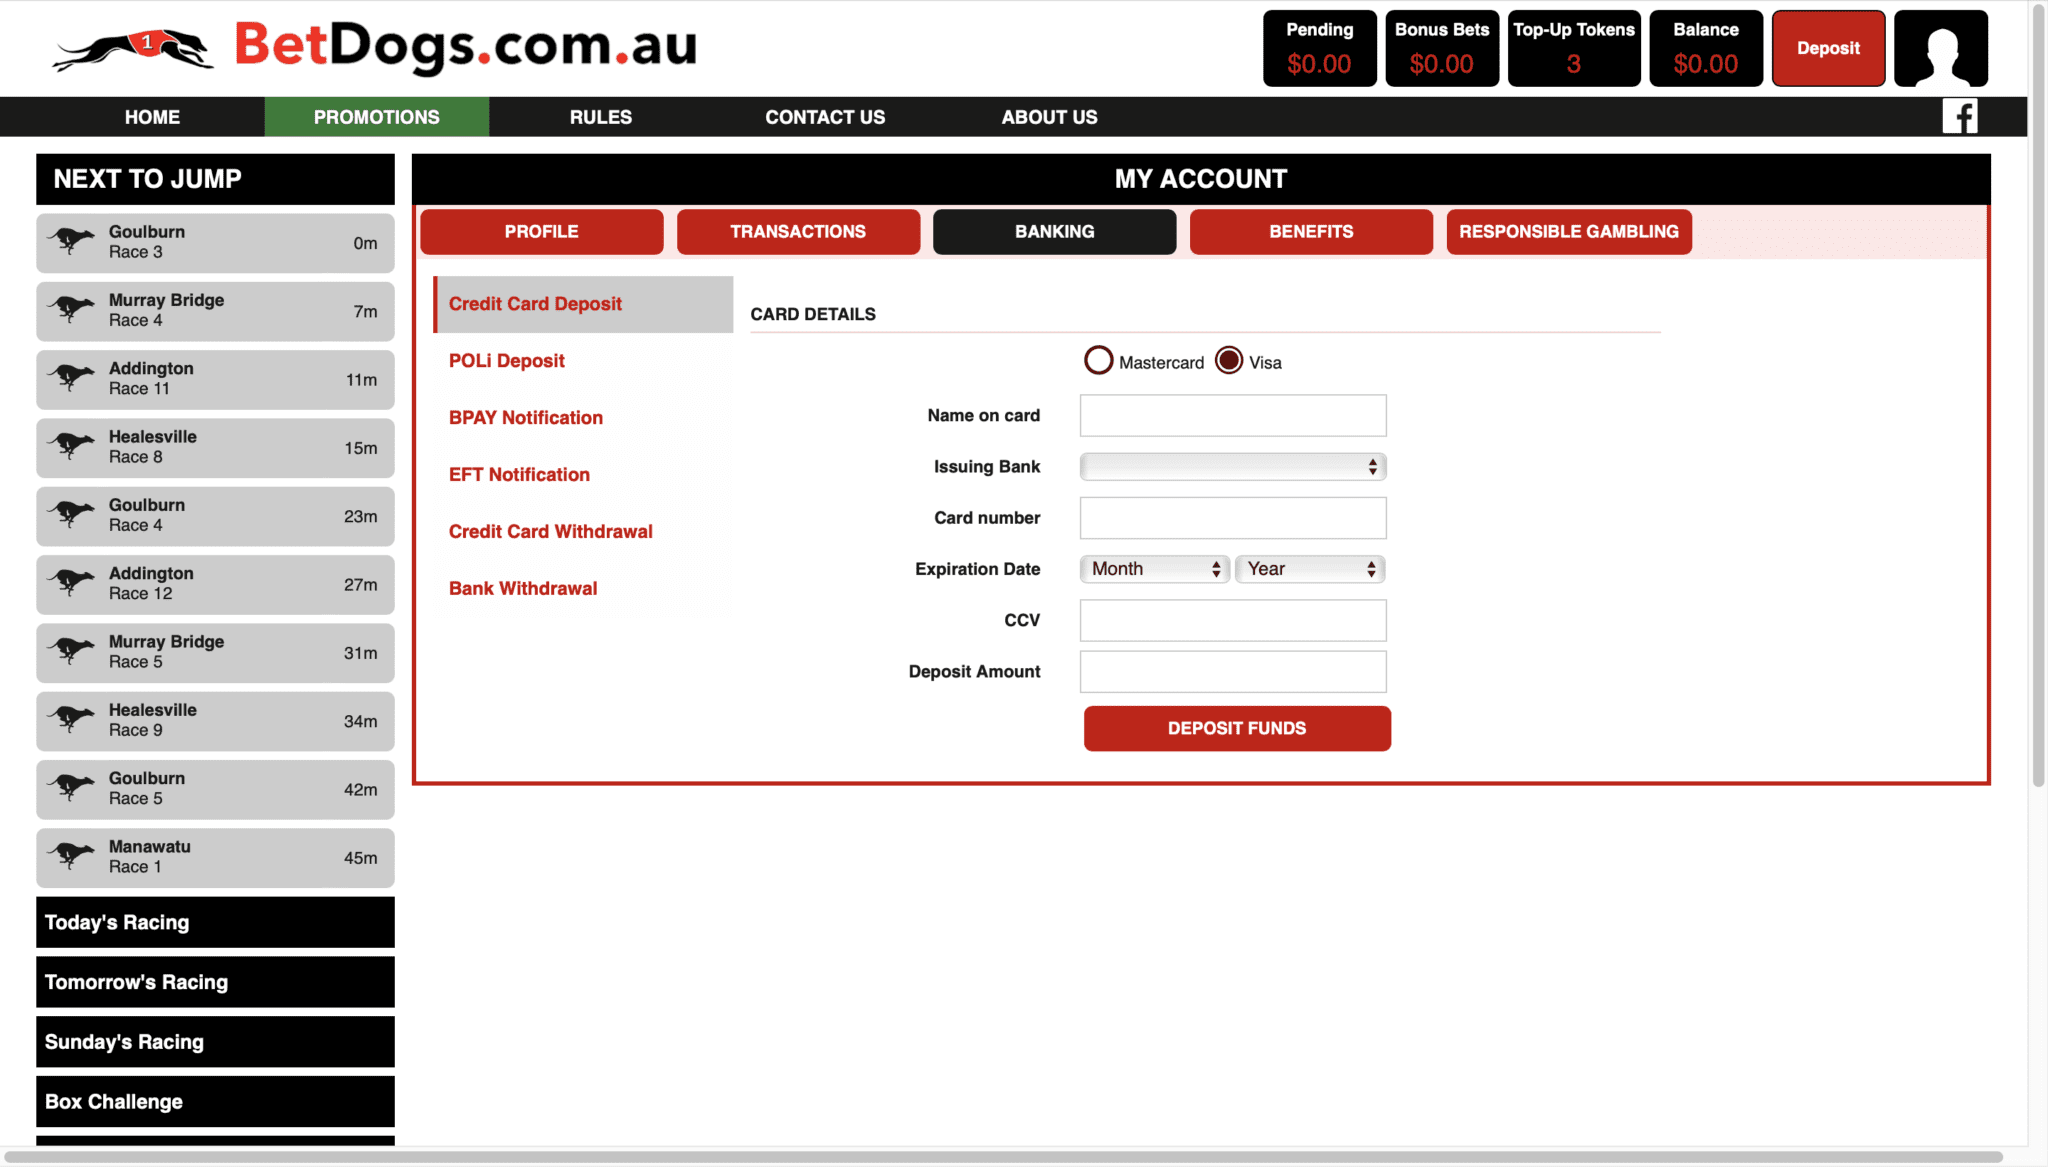Viewport: 2048px width, 1167px height.
Task: Select POLi Deposit option
Action: 583,361
